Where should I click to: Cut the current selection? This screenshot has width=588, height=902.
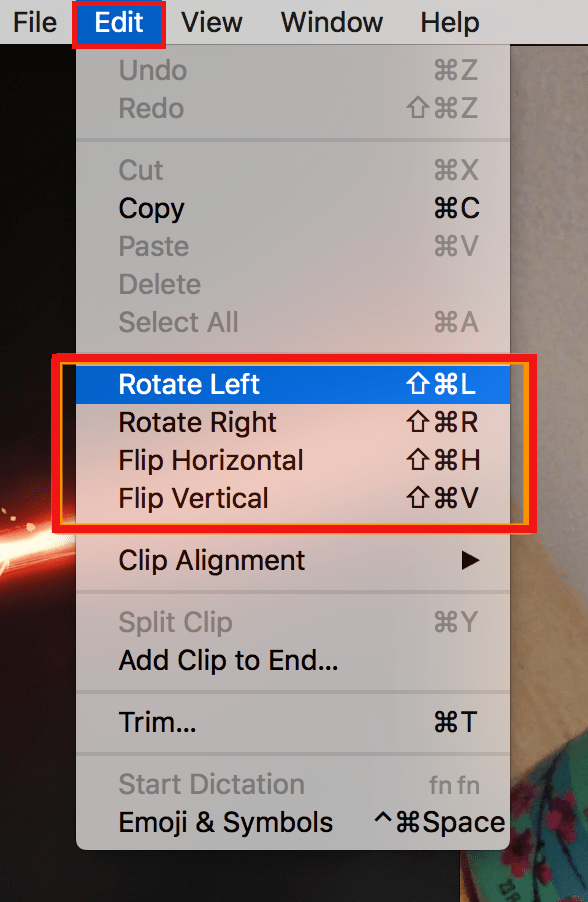pyautogui.click(x=139, y=170)
